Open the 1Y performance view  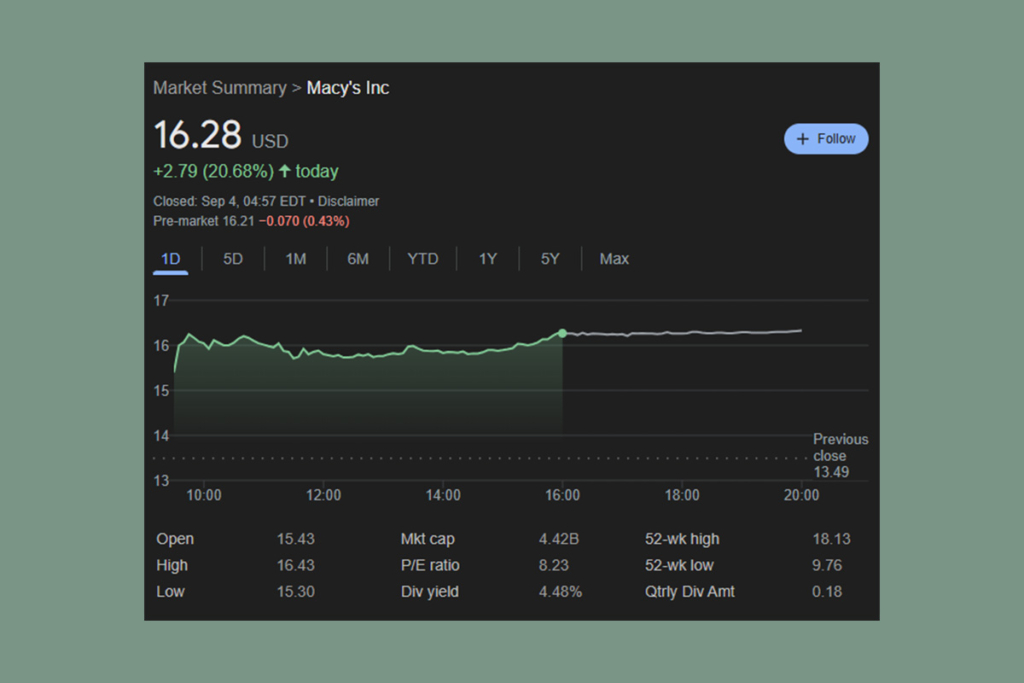click(x=488, y=258)
